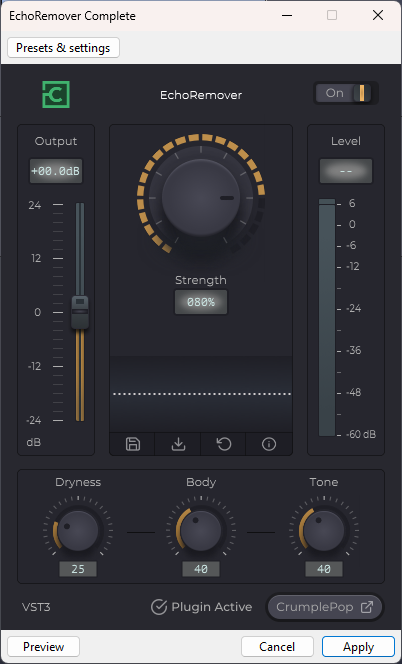Click the Tone knob

click(324, 531)
